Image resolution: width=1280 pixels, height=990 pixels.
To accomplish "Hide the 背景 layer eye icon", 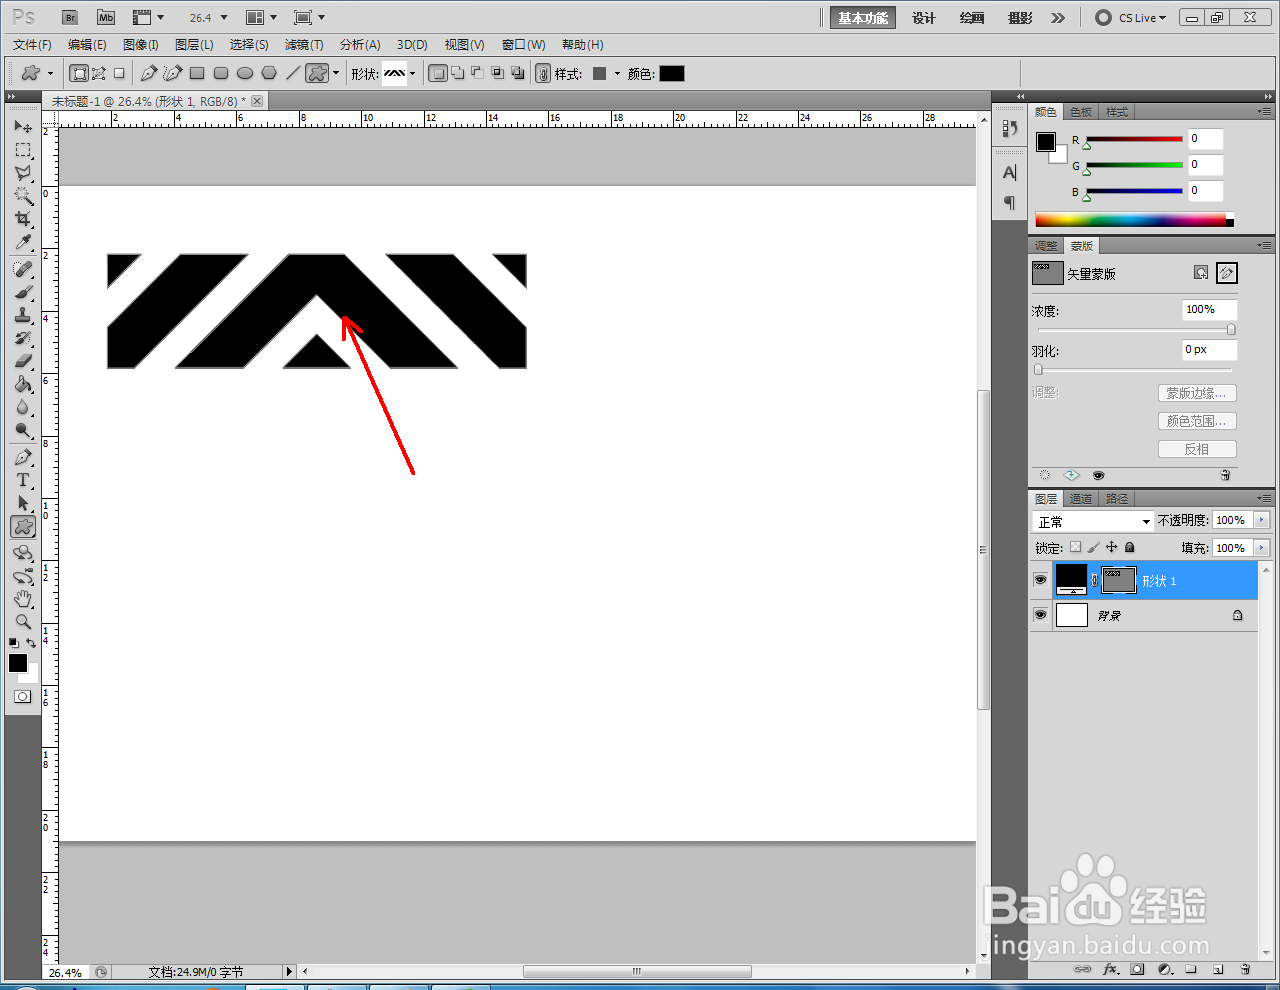I will tap(1040, 615).
